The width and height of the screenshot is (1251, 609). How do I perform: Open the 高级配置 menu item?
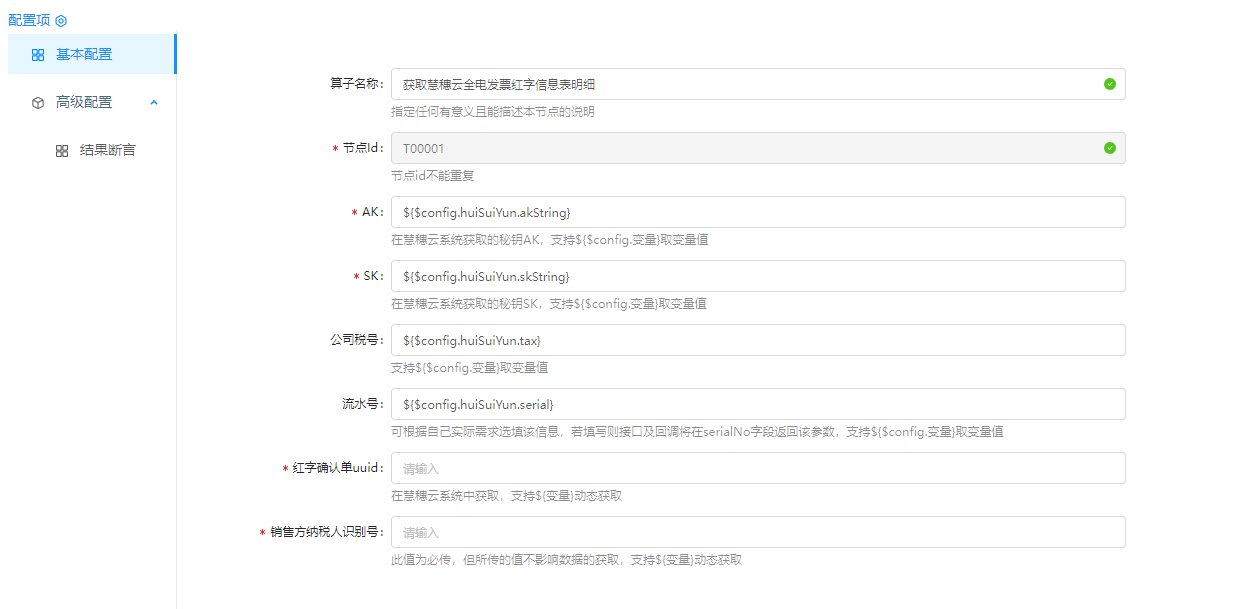click(x=90, y=102)
